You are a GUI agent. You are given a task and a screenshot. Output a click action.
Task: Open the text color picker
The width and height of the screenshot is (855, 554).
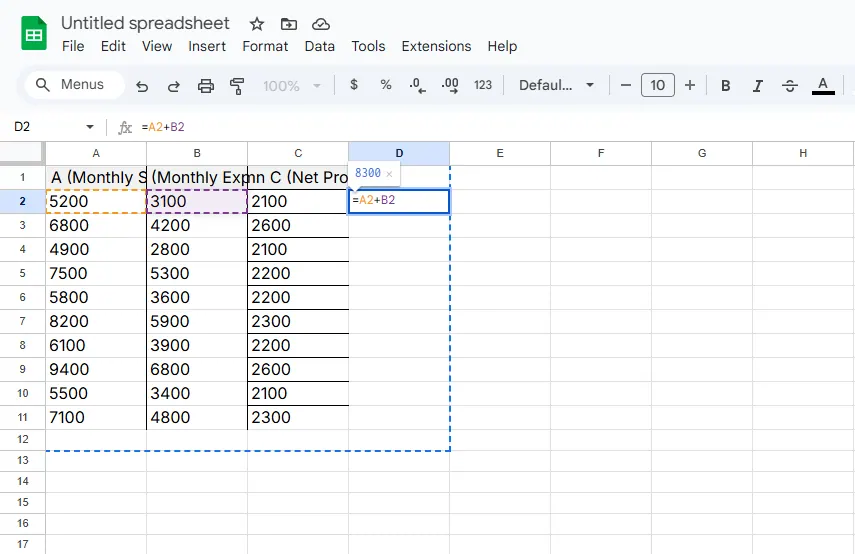pos(823,86)
